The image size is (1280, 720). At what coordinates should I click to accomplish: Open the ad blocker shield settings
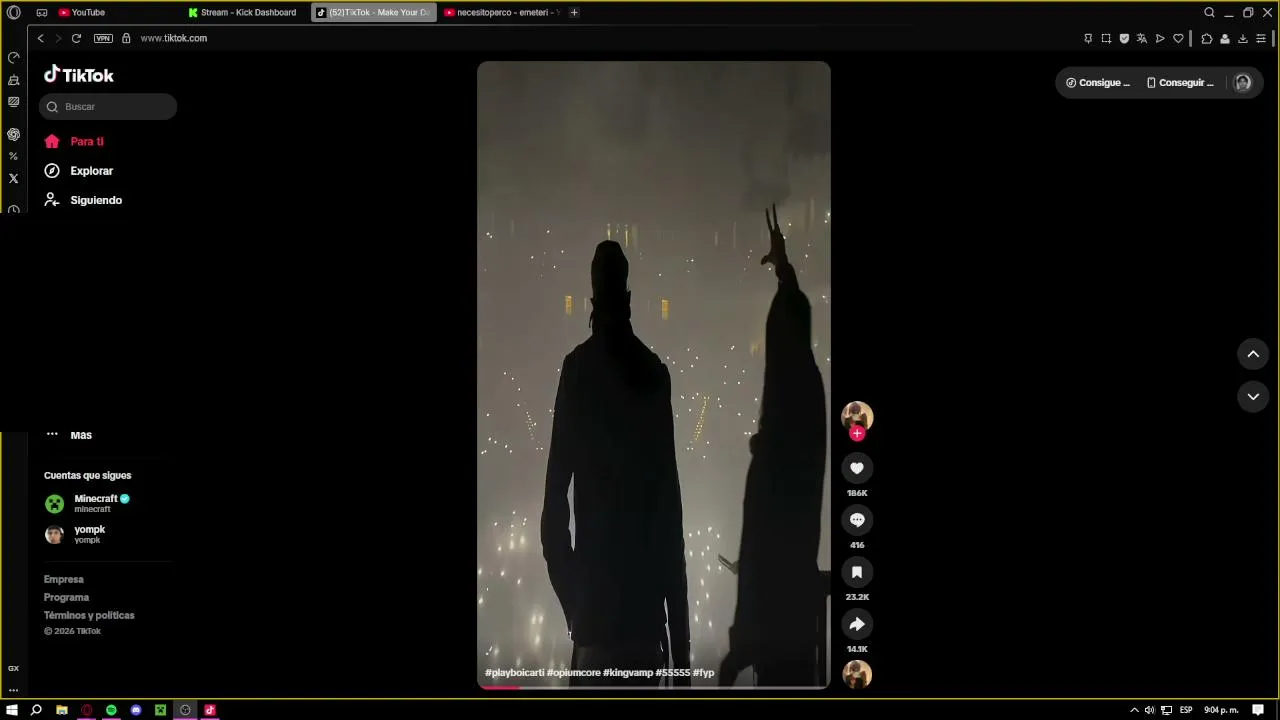(x=1124, y=38)
